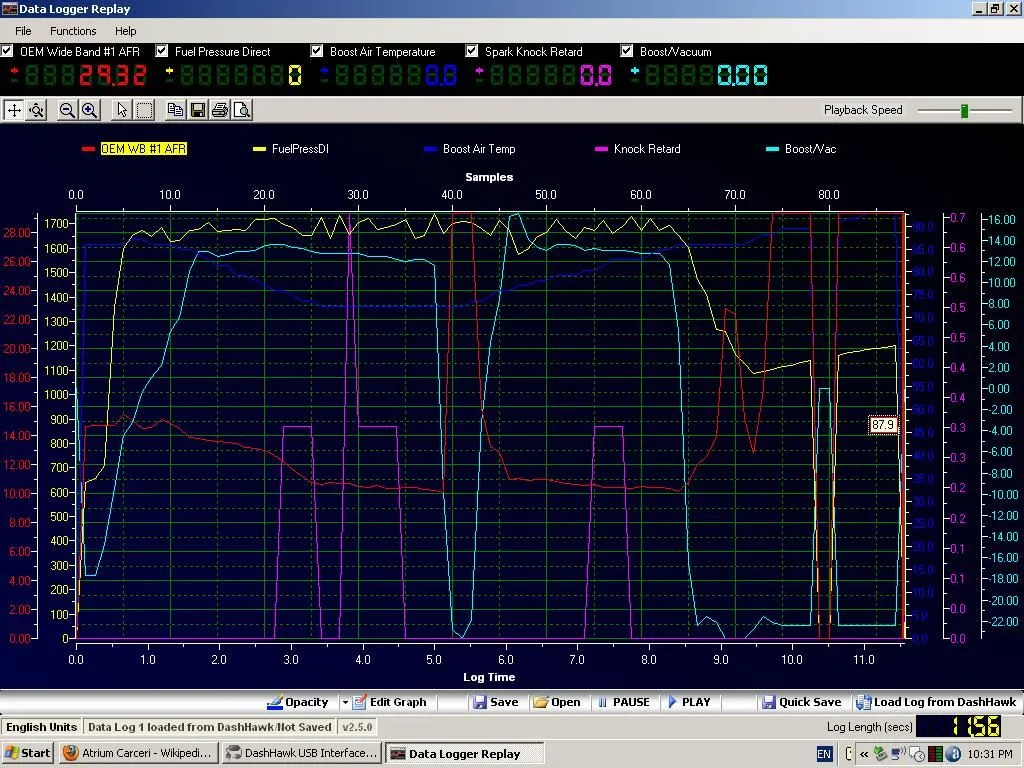Click the Log Length 156 display

point(958,726)
